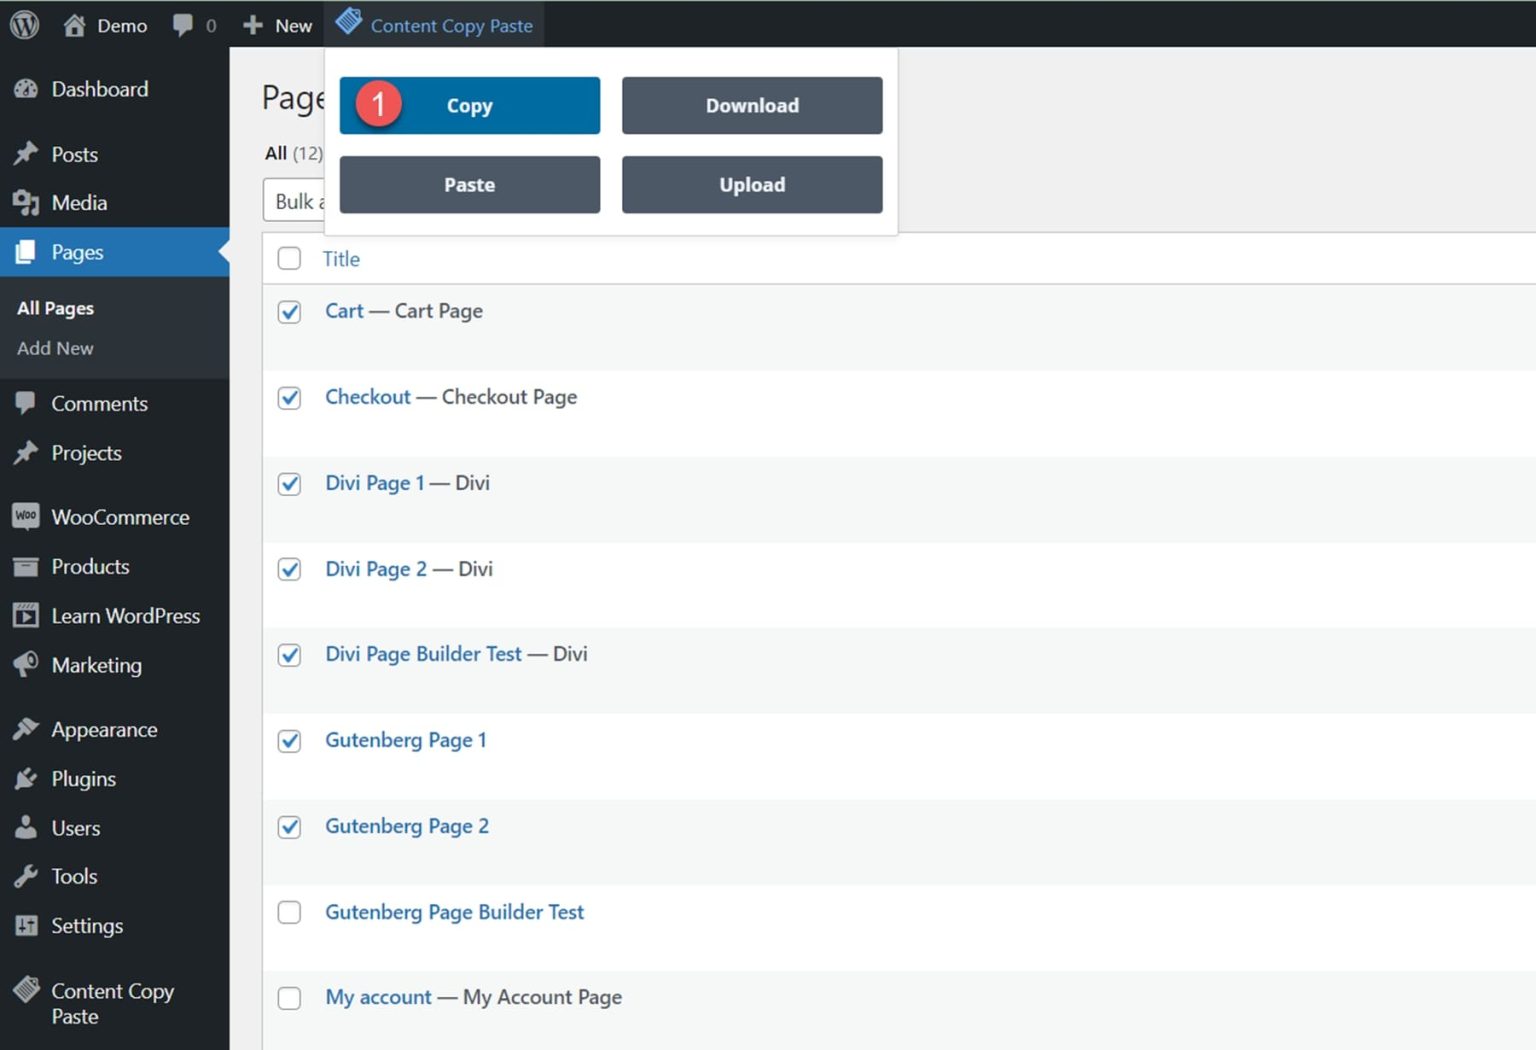Screen dimensions: 1536x1050
Task: Select the Media library sidebar icon
Action: tap(27, 202)
